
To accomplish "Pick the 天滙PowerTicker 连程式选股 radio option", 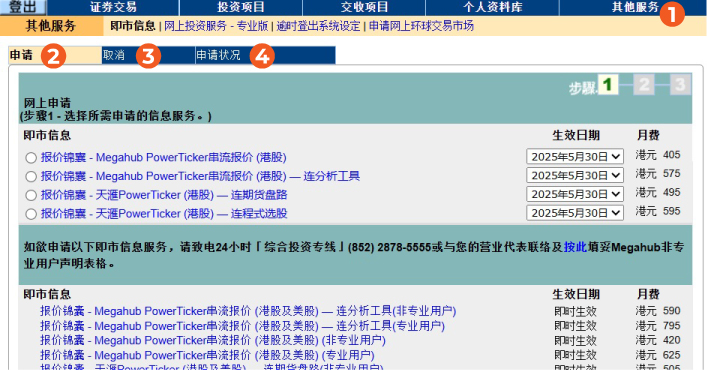I will pos(31,214).
